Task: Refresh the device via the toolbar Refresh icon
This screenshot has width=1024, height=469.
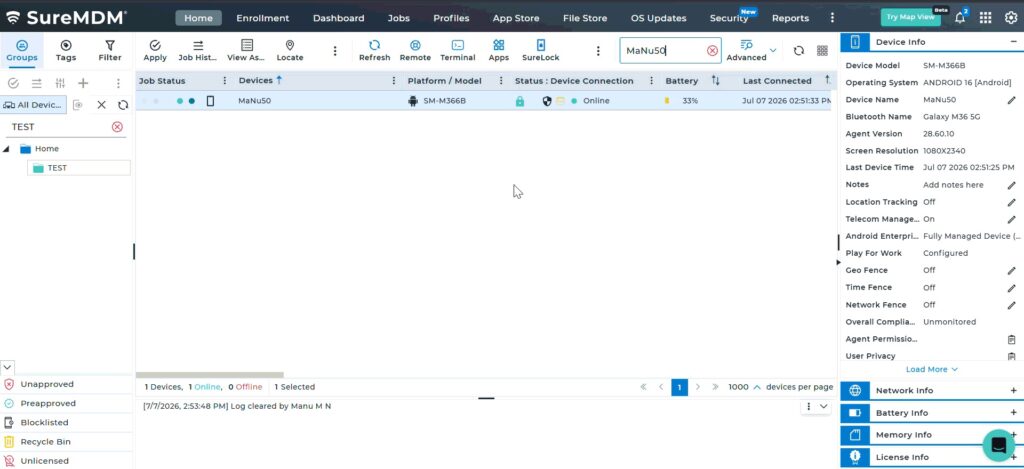Action: pos(374,50)
